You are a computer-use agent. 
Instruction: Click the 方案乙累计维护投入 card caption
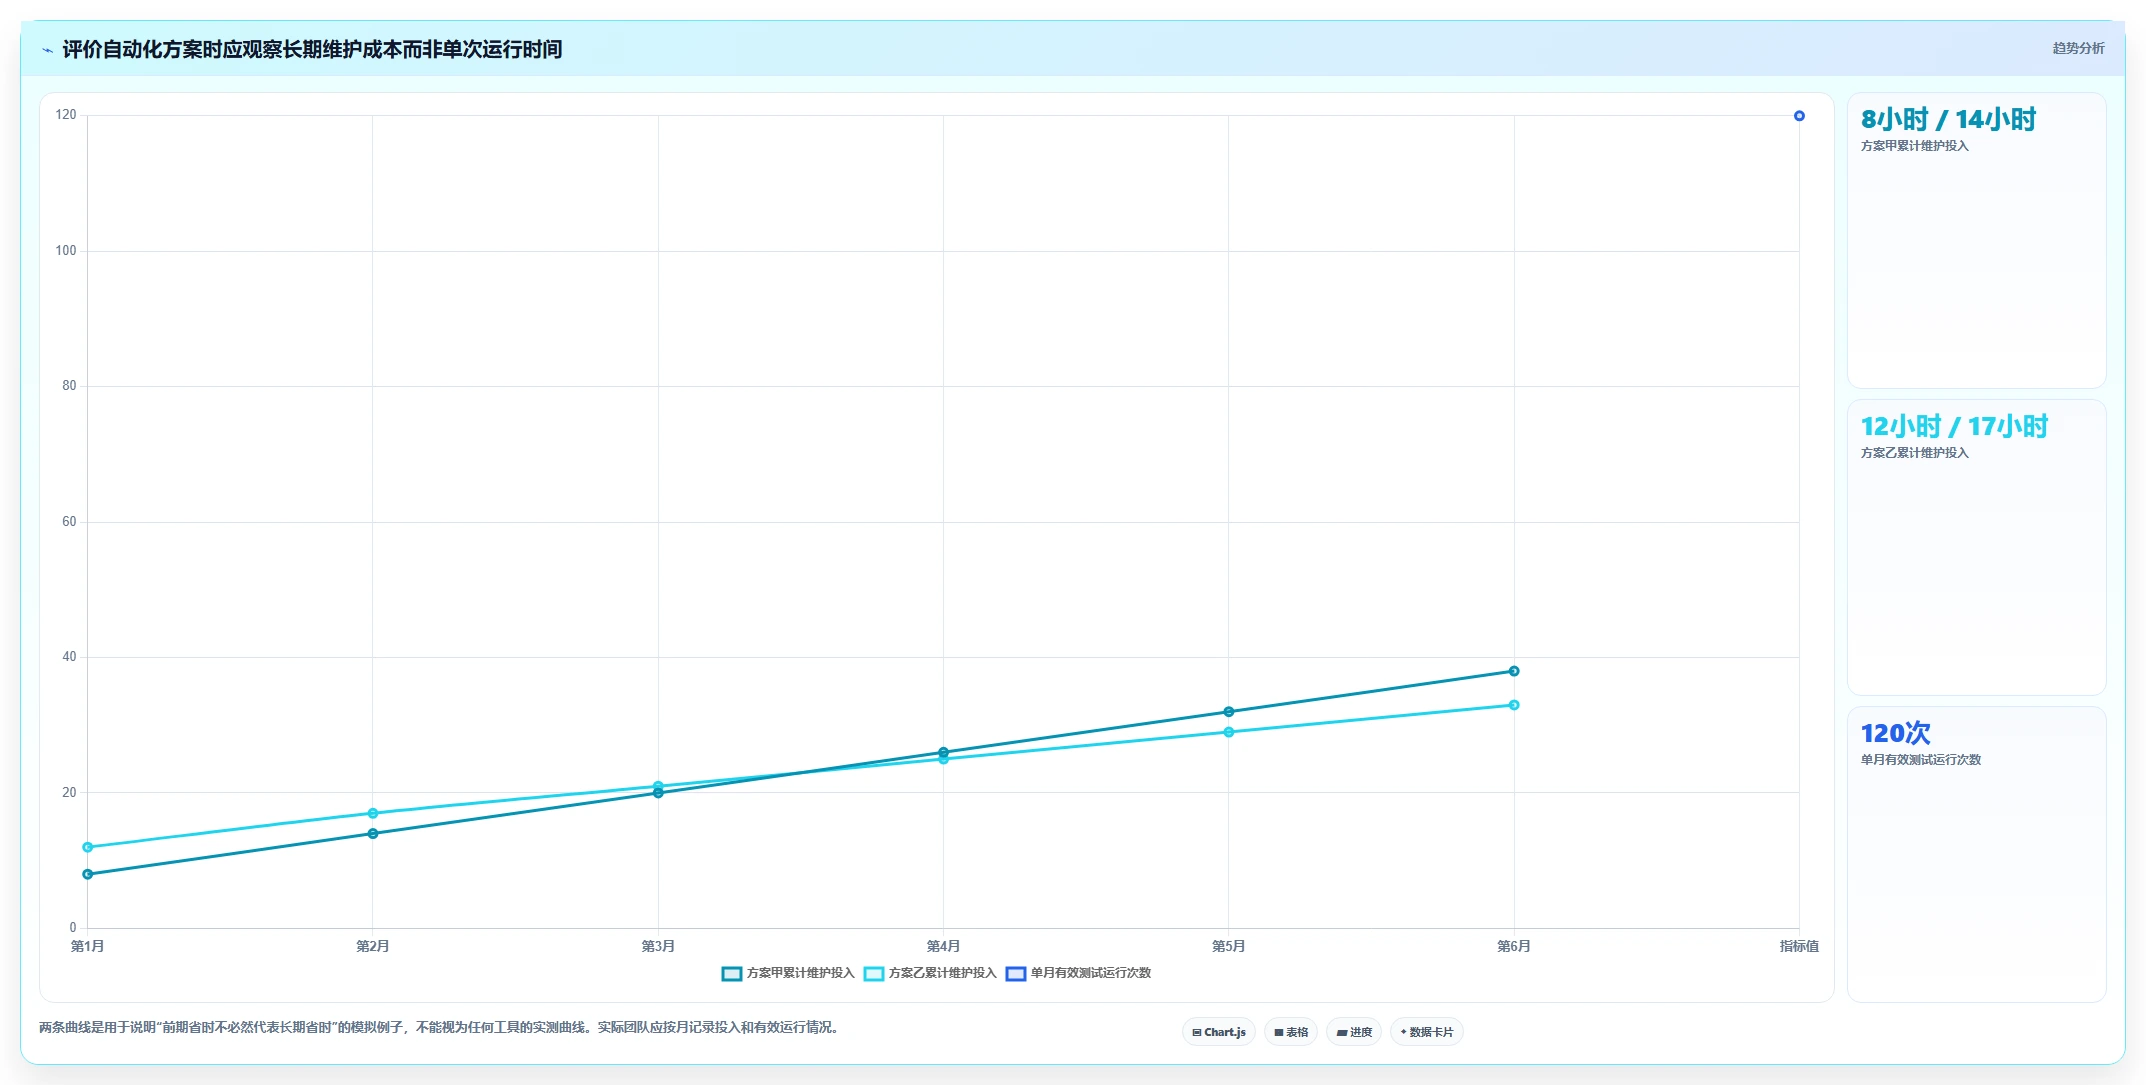pyautogui.click(x=1914, y=453)
